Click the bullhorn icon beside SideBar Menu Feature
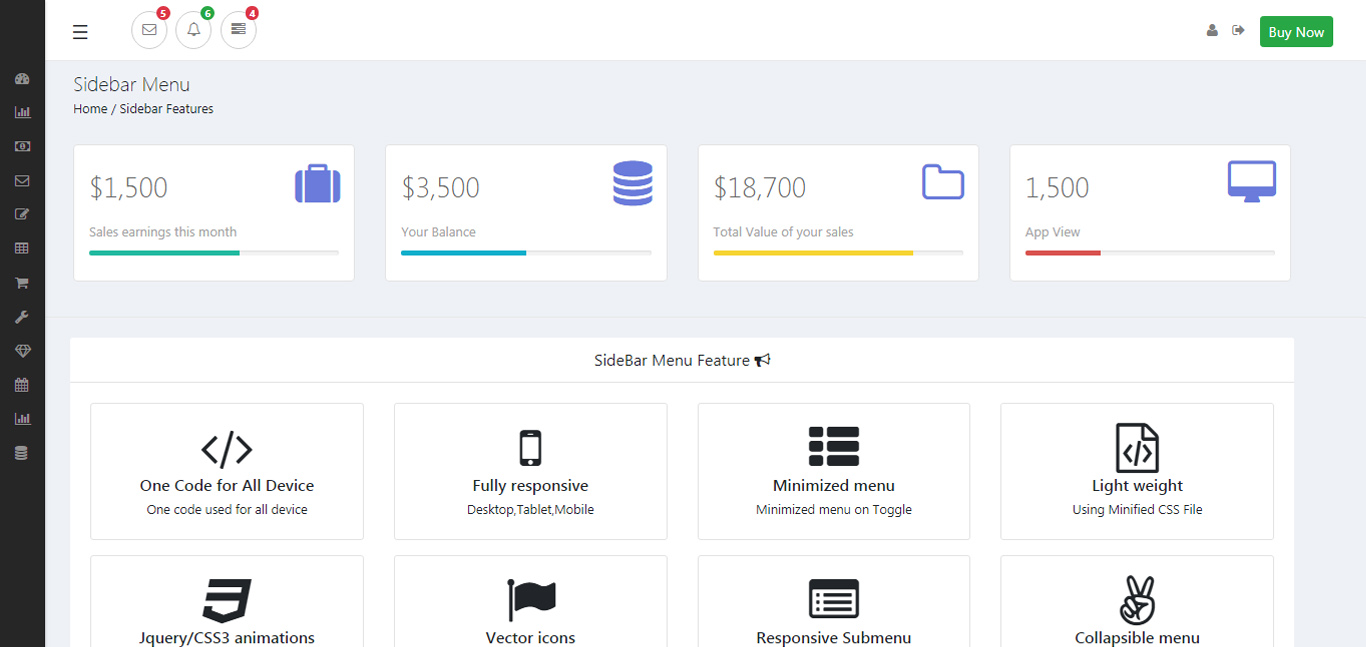This screenshot has width=1366, height=647. click(763, 361)
